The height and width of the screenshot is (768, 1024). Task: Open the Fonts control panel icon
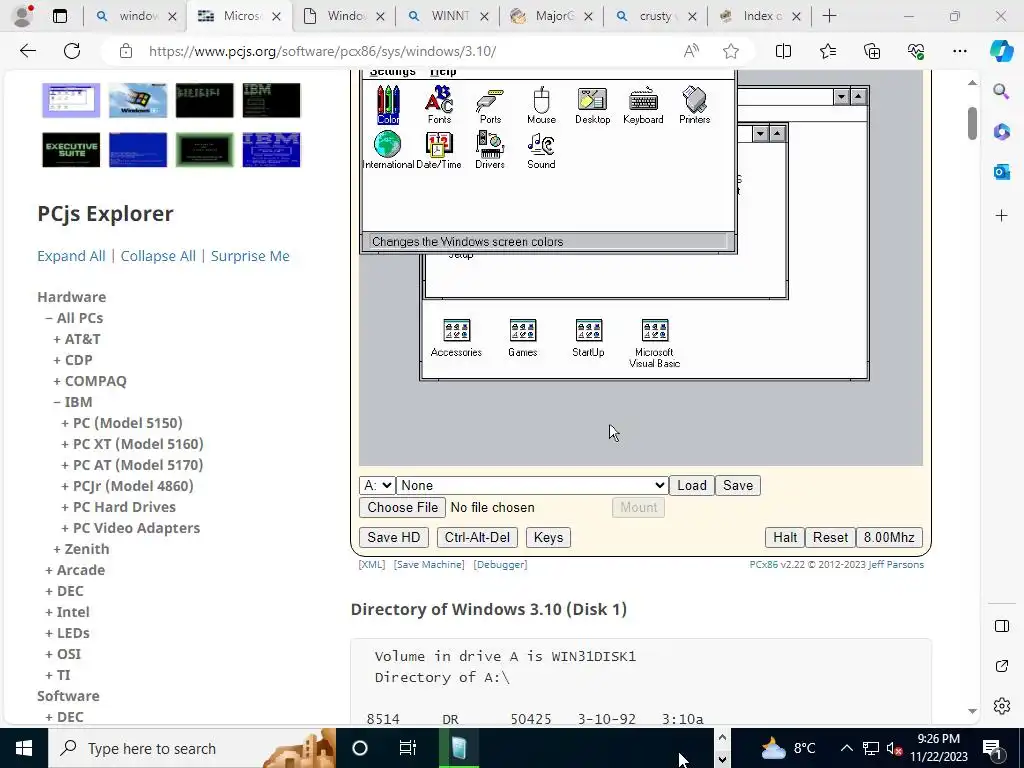tap(439, 104)
